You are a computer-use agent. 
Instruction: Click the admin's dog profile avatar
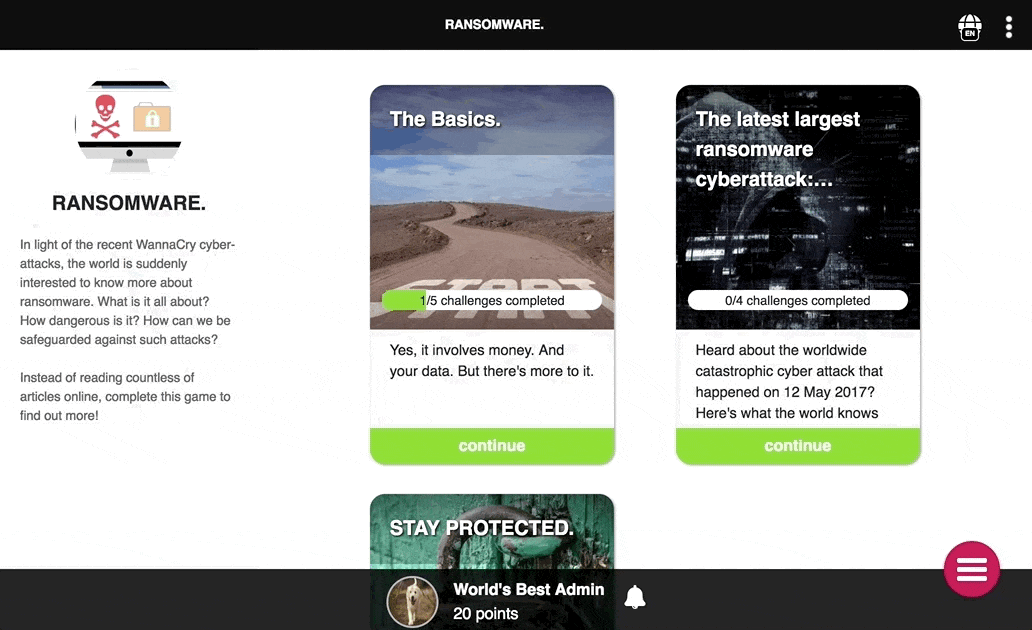(x=412, y=602)
